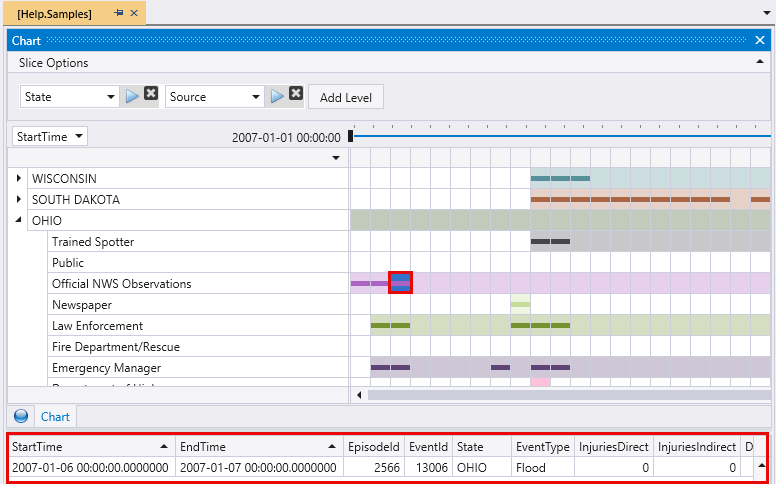Click the scroll-left arrow of chart scrollbar
Image resolution: width=776 pixels, height=484 pixels.
coord(359,395)
